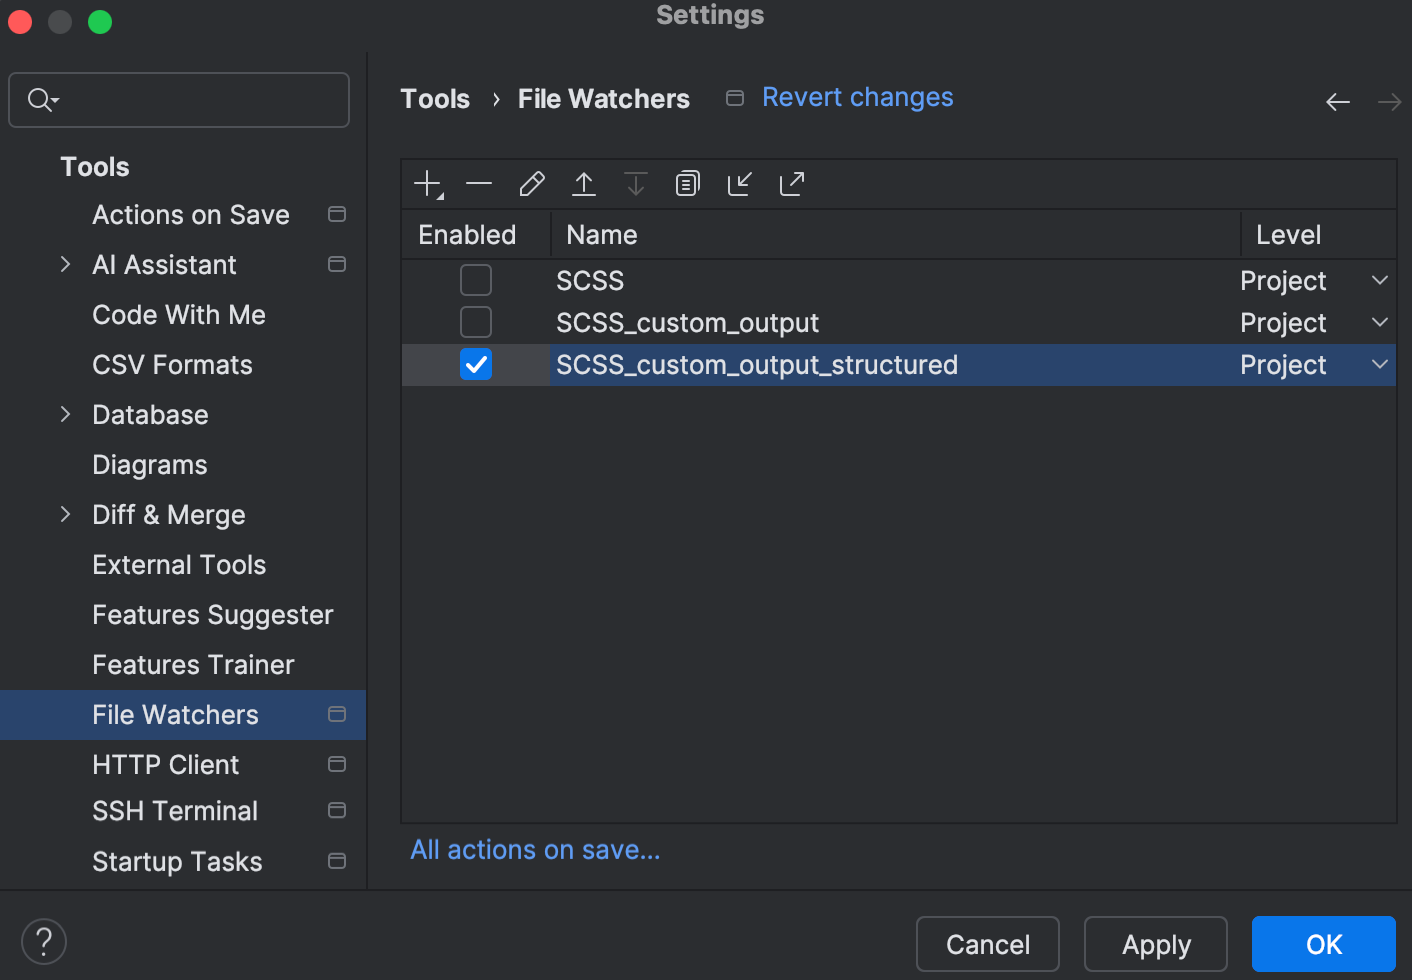The image size is (1412, 980).
Task: Enable the SCSS_custom_output watcher
Action: (x=475, y=322)
